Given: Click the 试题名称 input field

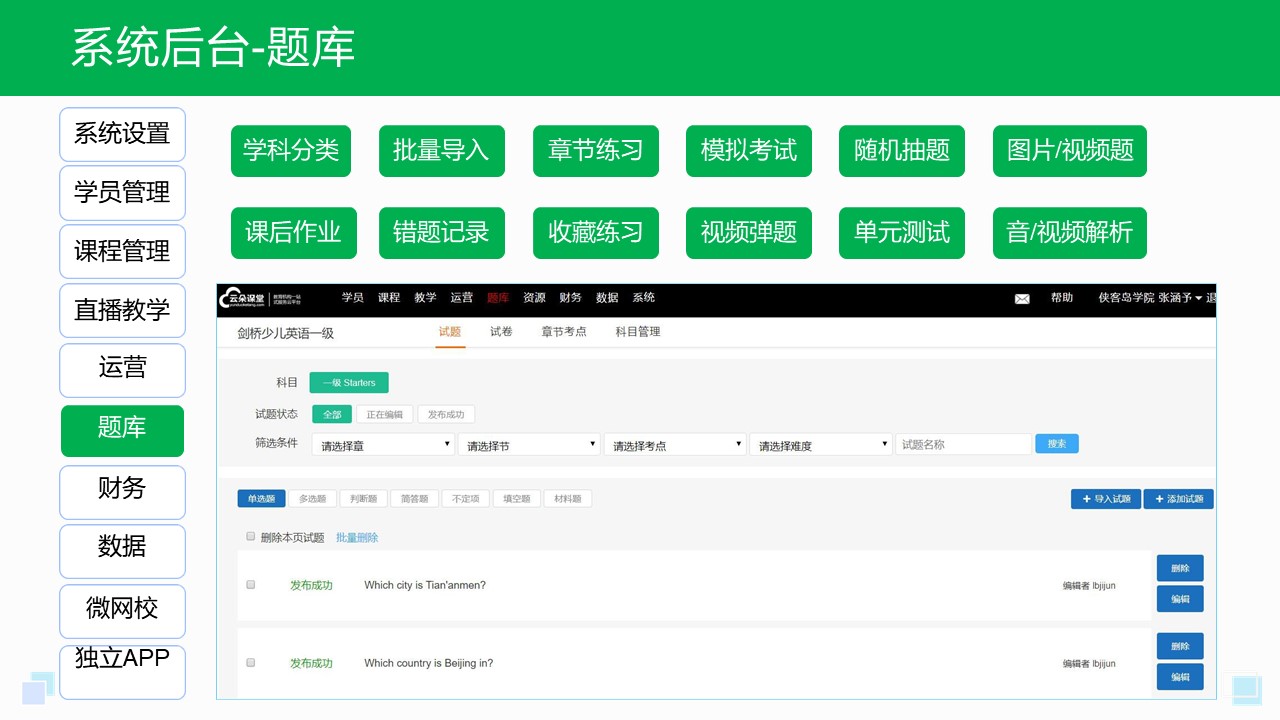Looking at the screenshot, I should (964, 443).
